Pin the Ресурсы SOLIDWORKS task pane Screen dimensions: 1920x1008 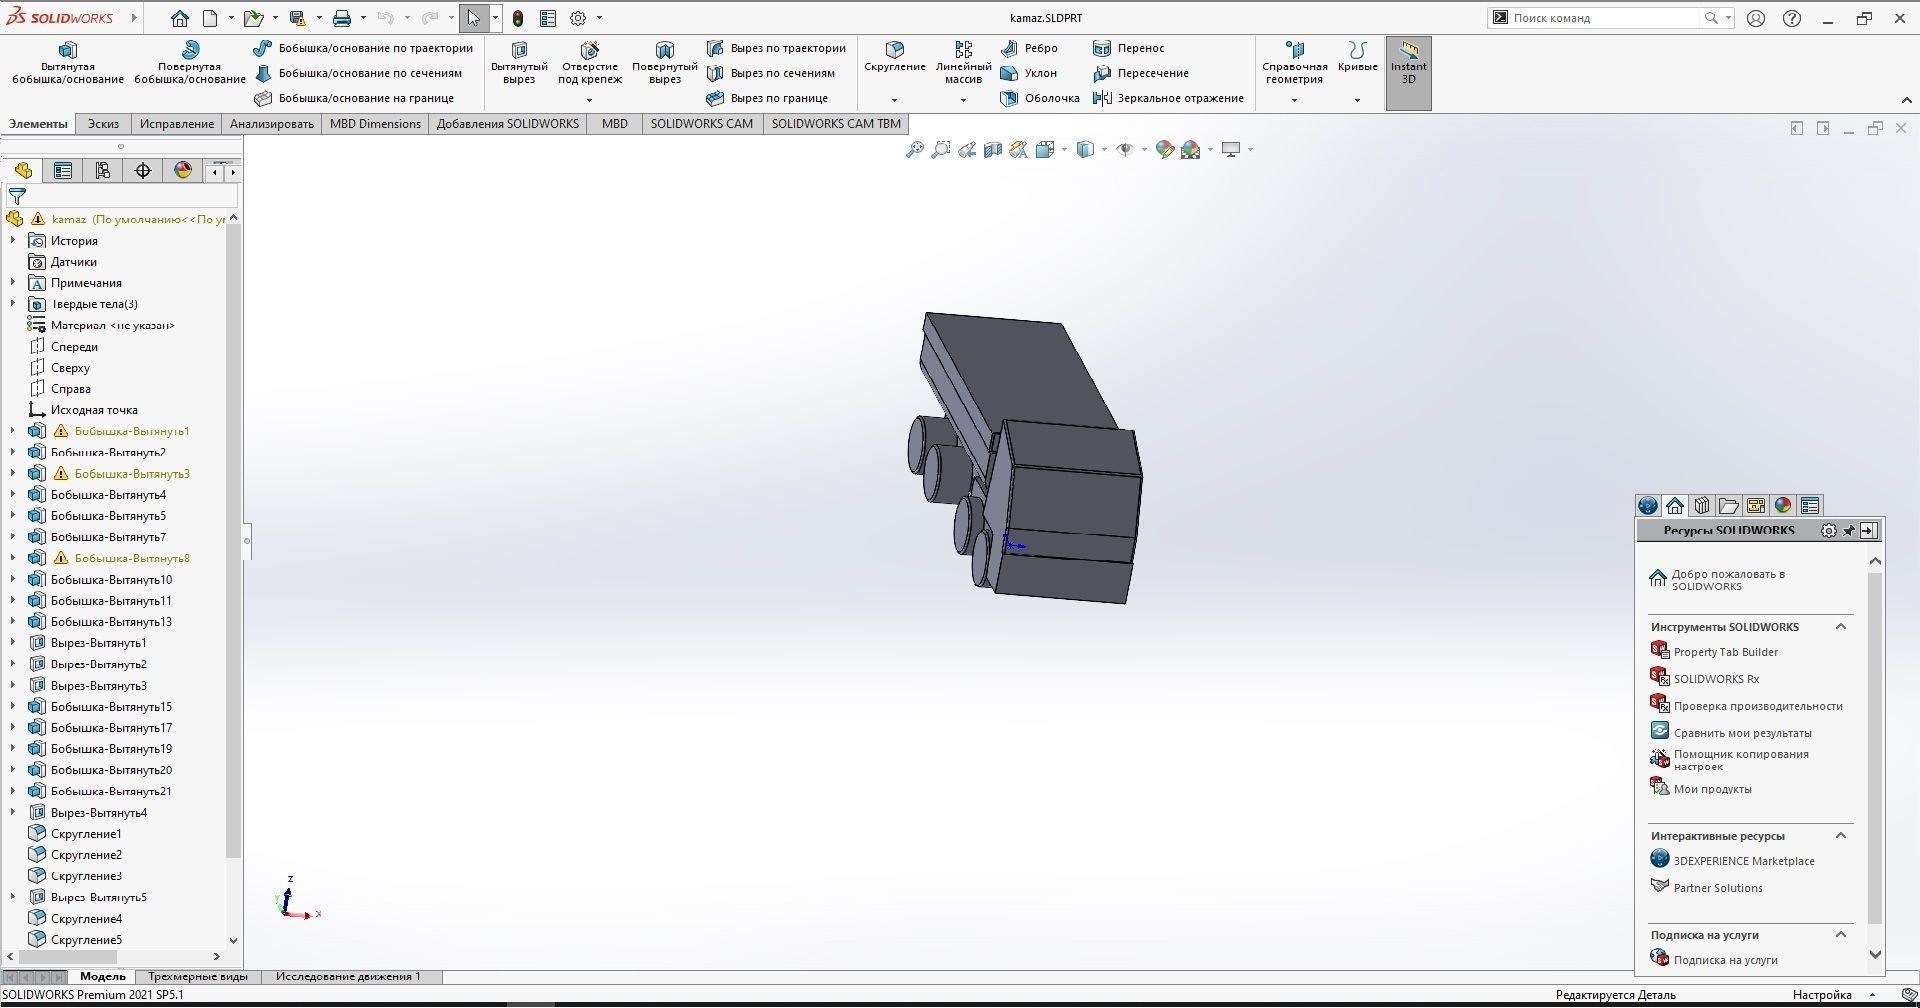coord(1849,531)
